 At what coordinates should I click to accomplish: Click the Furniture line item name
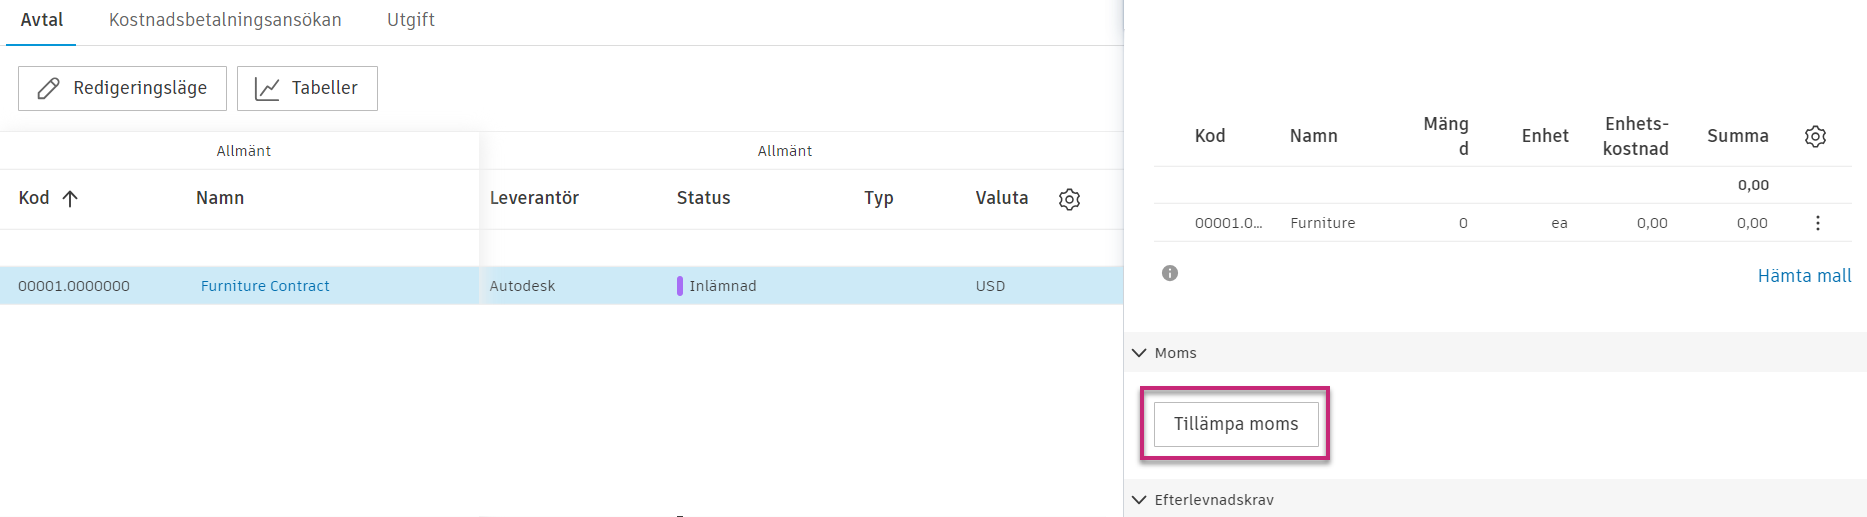coord(1322,223)
